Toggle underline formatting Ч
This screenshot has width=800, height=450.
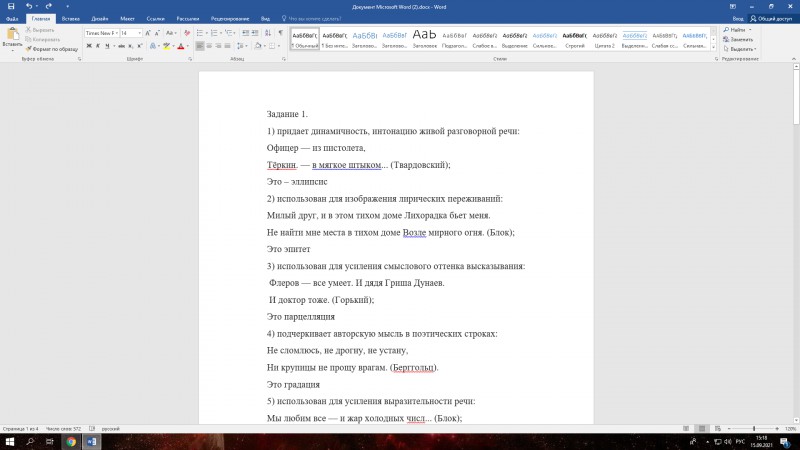pos(107,46)
